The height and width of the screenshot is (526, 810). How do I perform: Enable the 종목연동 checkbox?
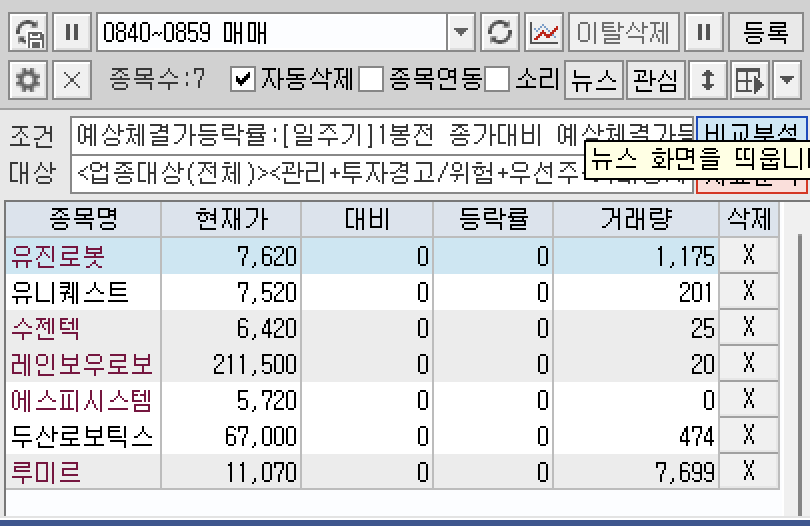point(370,80)
